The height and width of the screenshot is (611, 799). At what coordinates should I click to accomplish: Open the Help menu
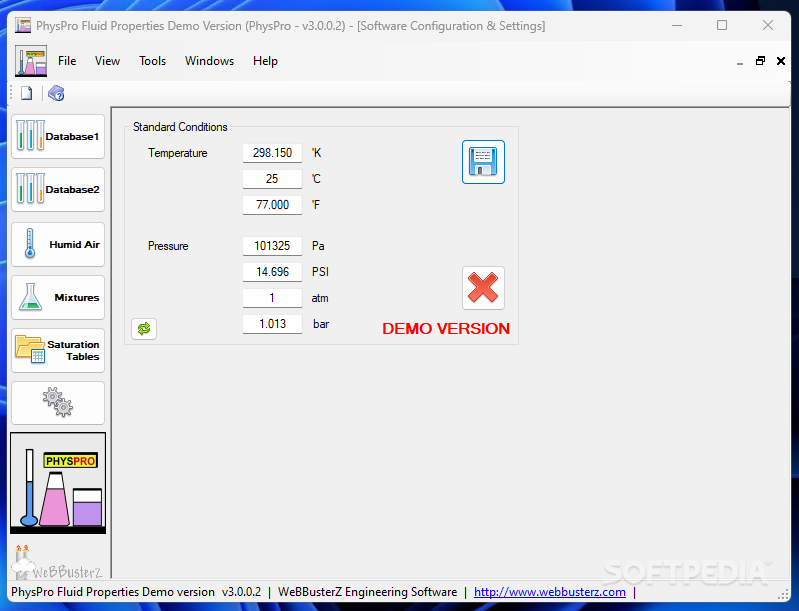[265, 61]
